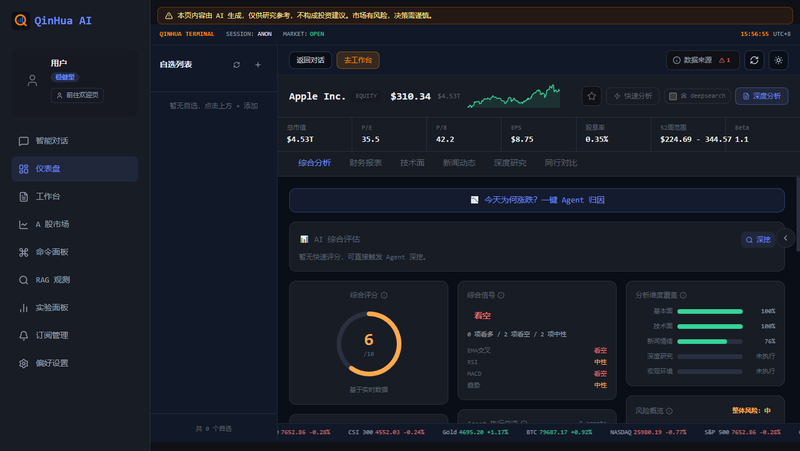Click the MARKET: OPEN status

pos(303,34)
